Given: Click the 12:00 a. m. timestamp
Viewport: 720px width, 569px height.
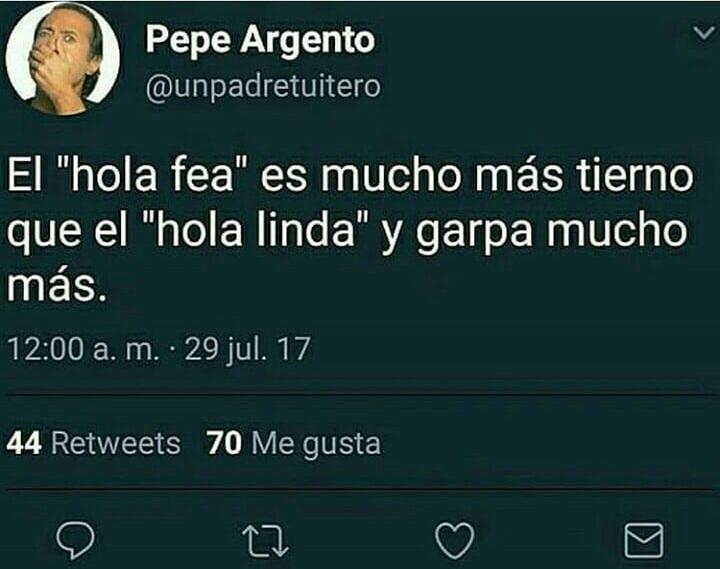Looking at the screenshot, I should pyautogui.click(x=84, y=349).
